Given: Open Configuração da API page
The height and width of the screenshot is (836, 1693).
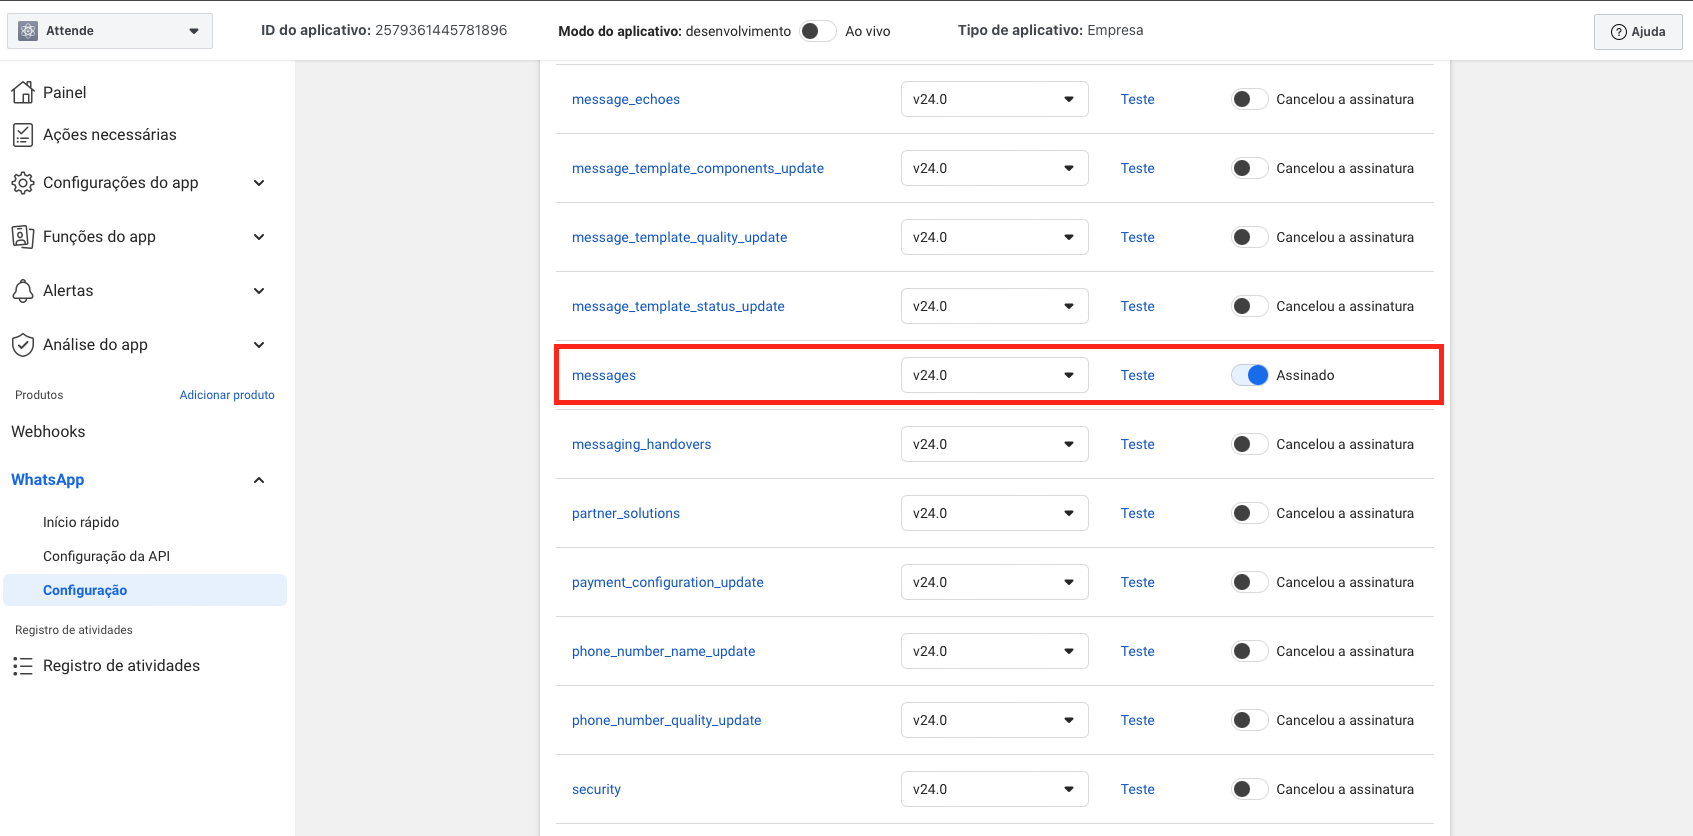Looking at the screenshot, I should [106, 556].
